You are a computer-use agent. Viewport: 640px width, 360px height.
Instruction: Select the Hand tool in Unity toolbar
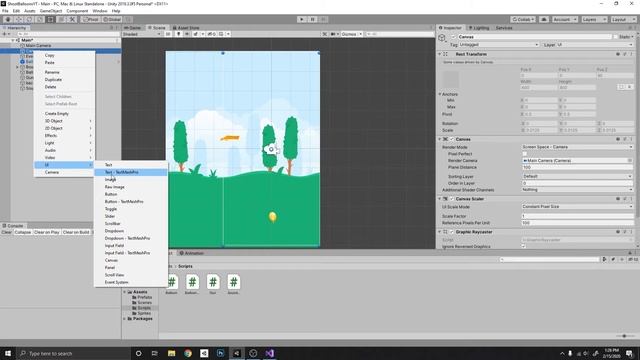[8, 19]
